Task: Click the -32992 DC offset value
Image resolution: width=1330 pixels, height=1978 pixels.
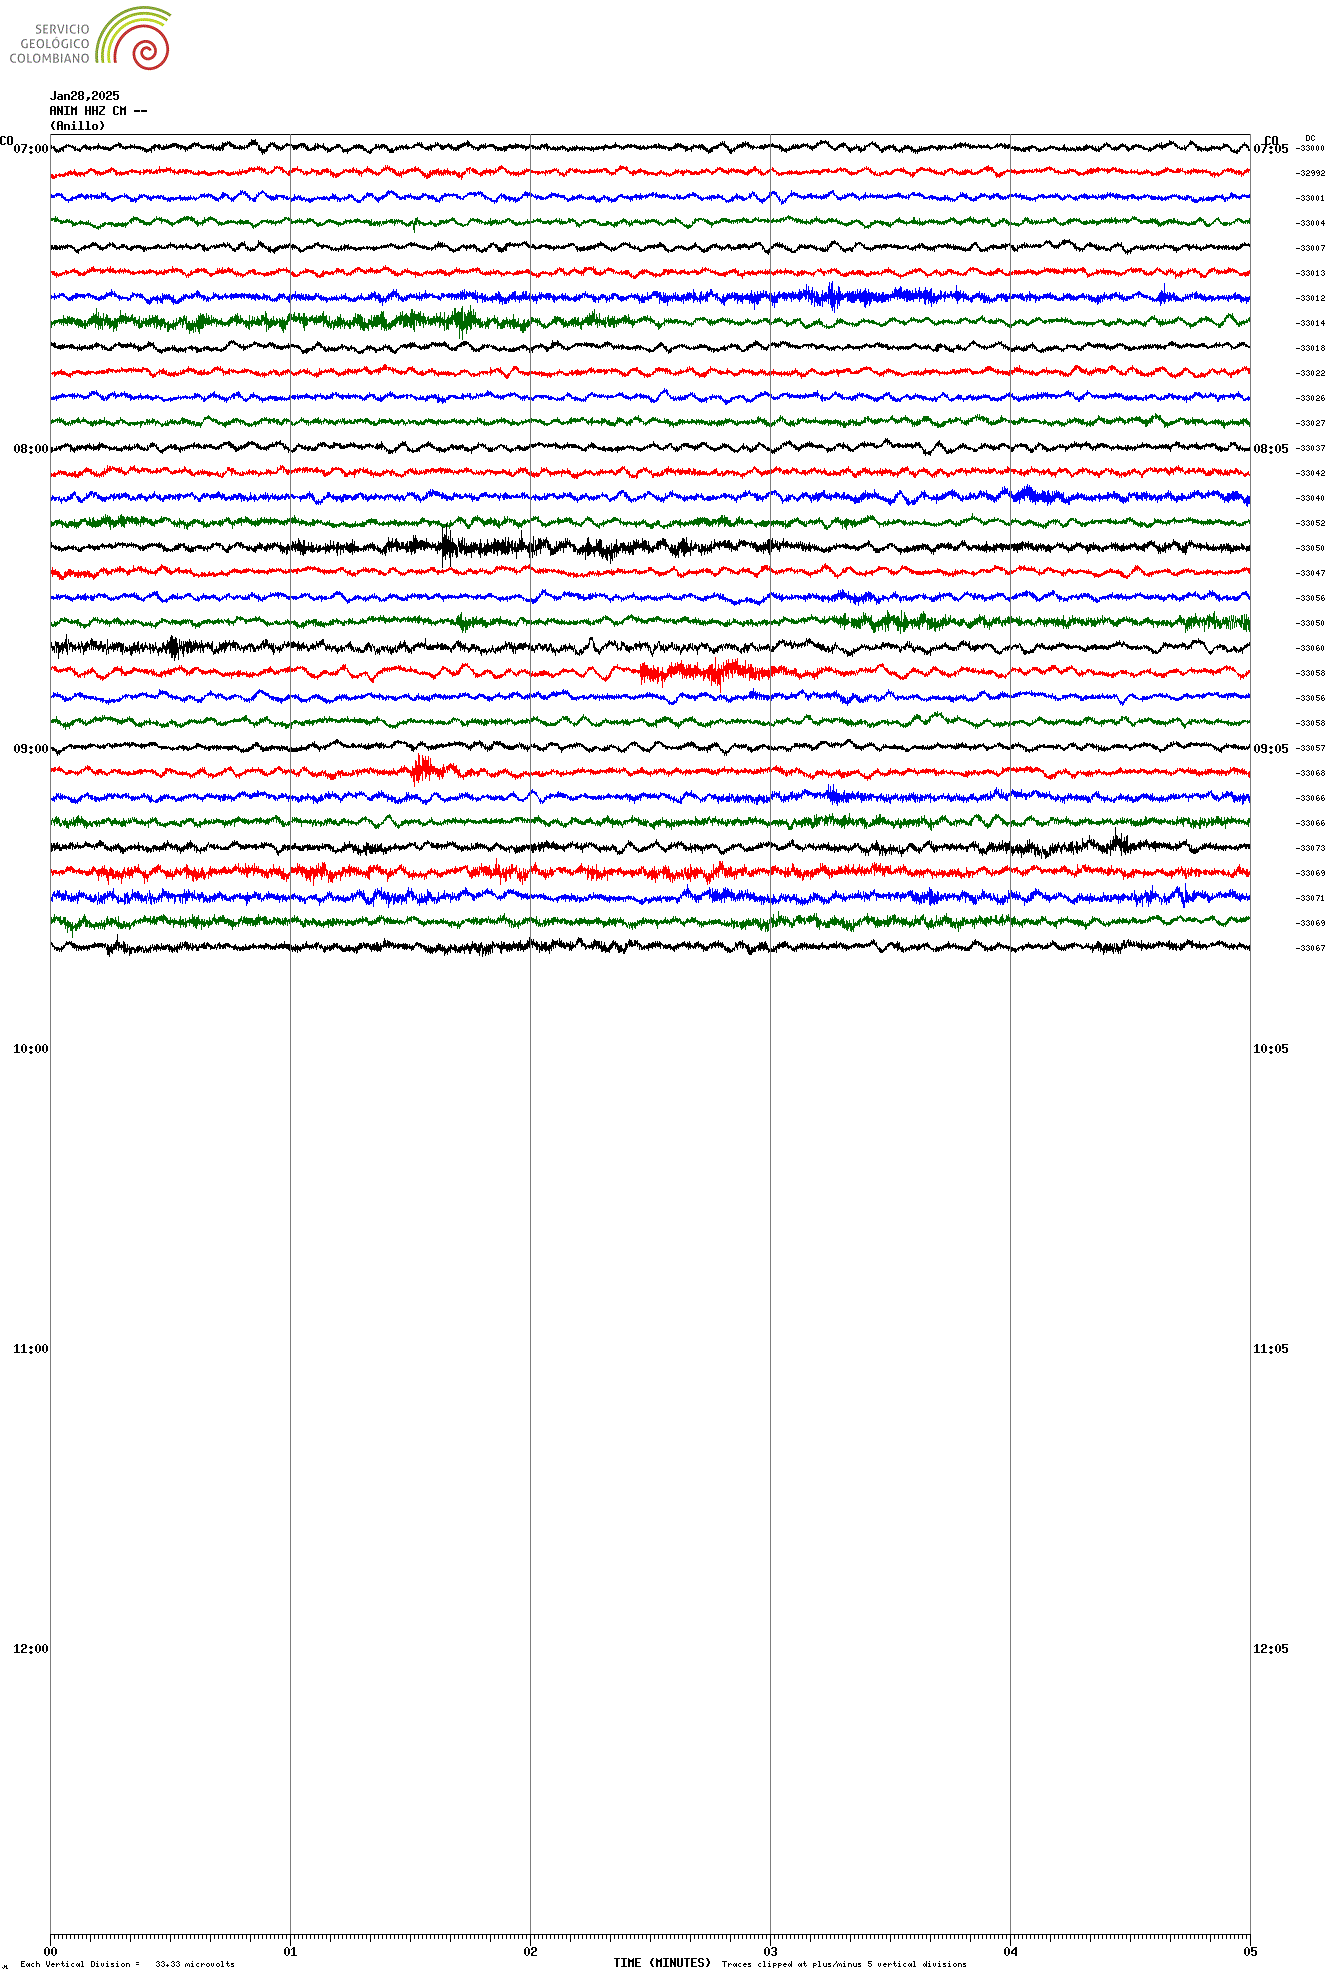Action: [1310, 173]
